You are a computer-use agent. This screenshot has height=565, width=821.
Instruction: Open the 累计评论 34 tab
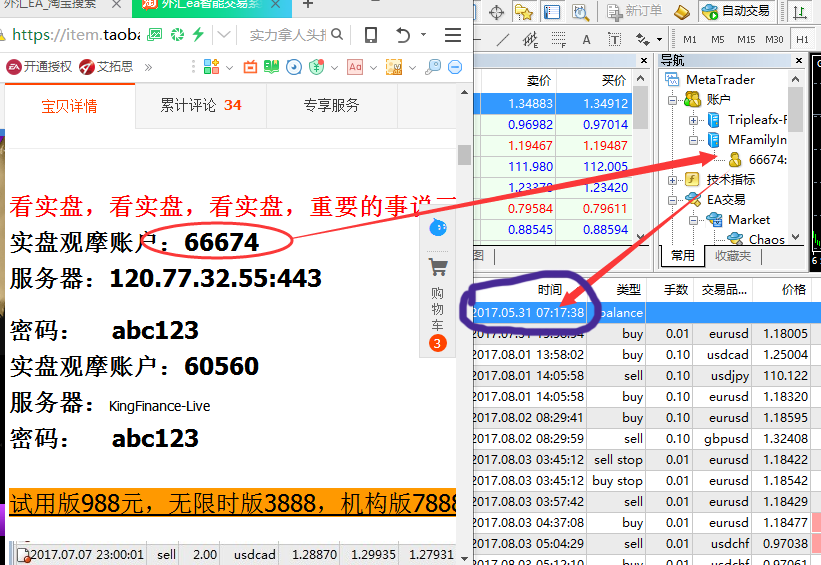[201, 106]
